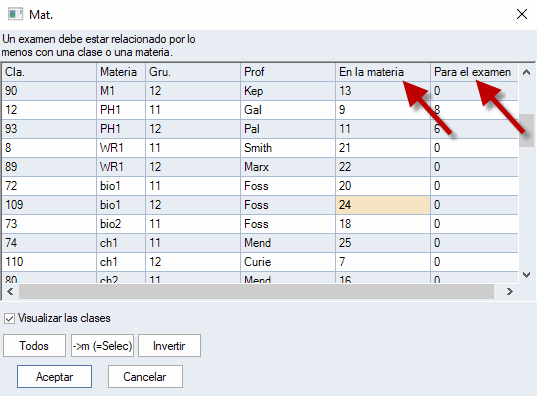Select the value 18 in bio2 row
The width and height of the screenshot is (537, 396).
(x=383, y=224)
